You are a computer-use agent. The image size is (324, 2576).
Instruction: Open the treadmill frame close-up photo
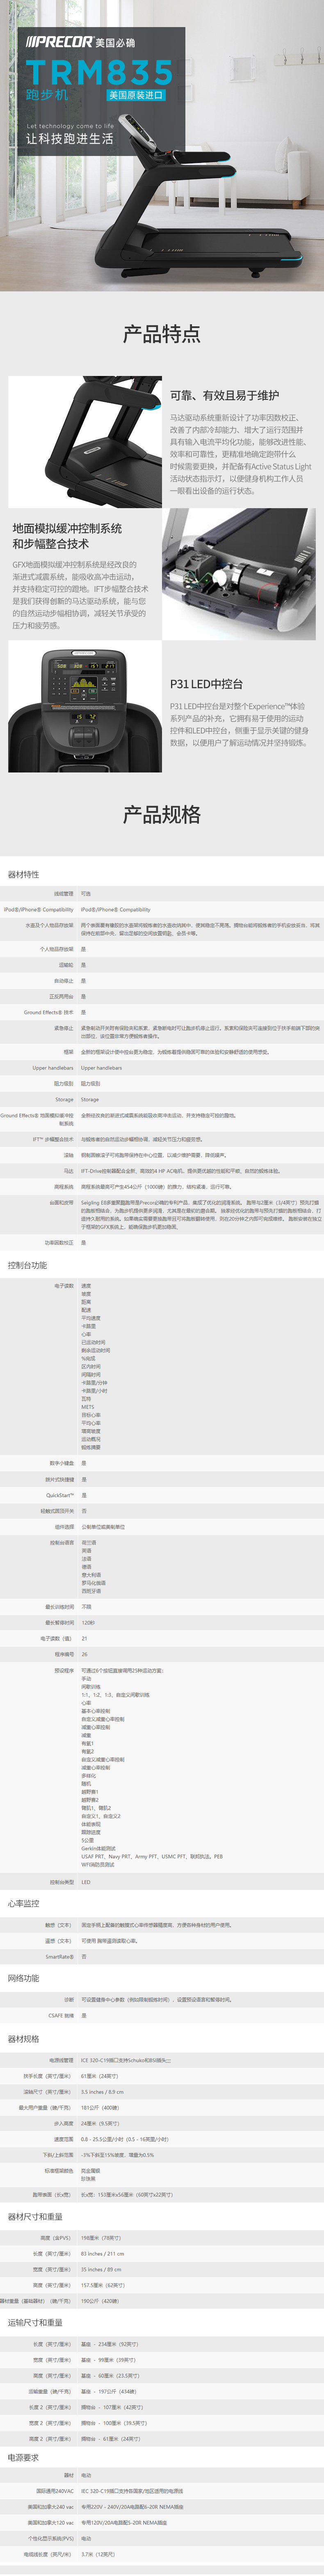point(85,442)
